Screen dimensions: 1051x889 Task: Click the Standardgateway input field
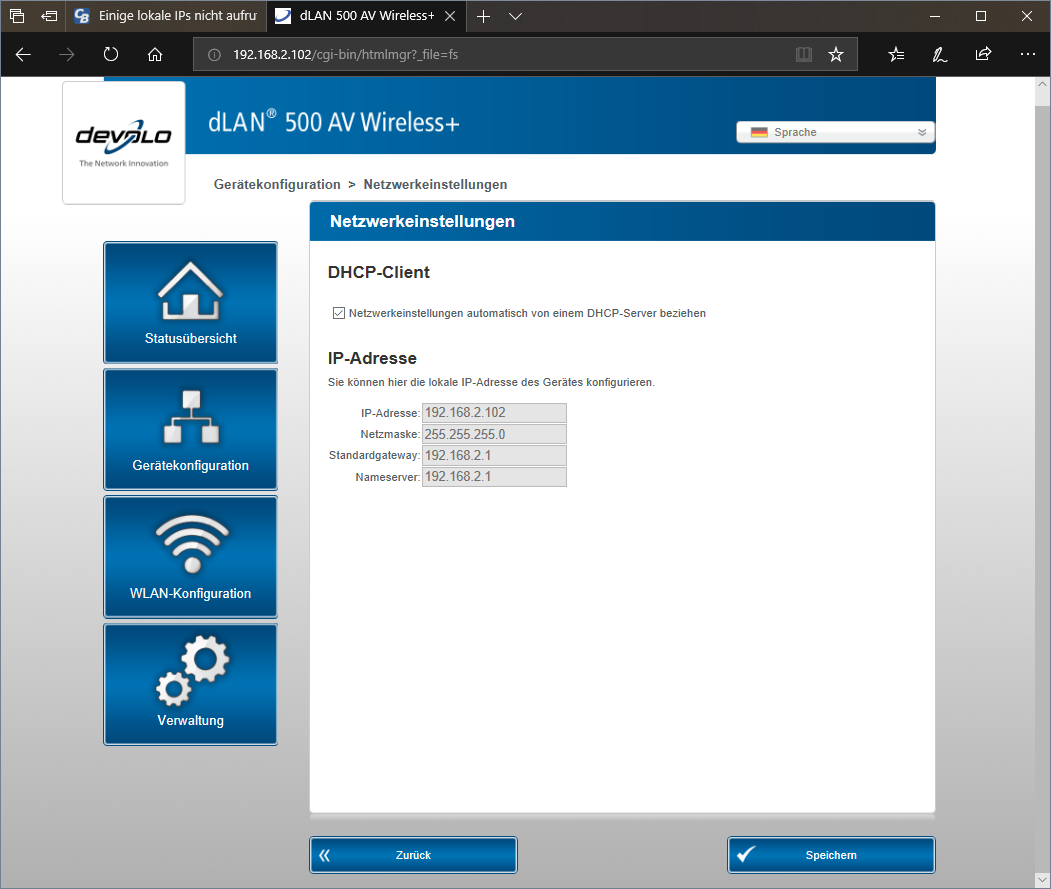coord(494,455)
